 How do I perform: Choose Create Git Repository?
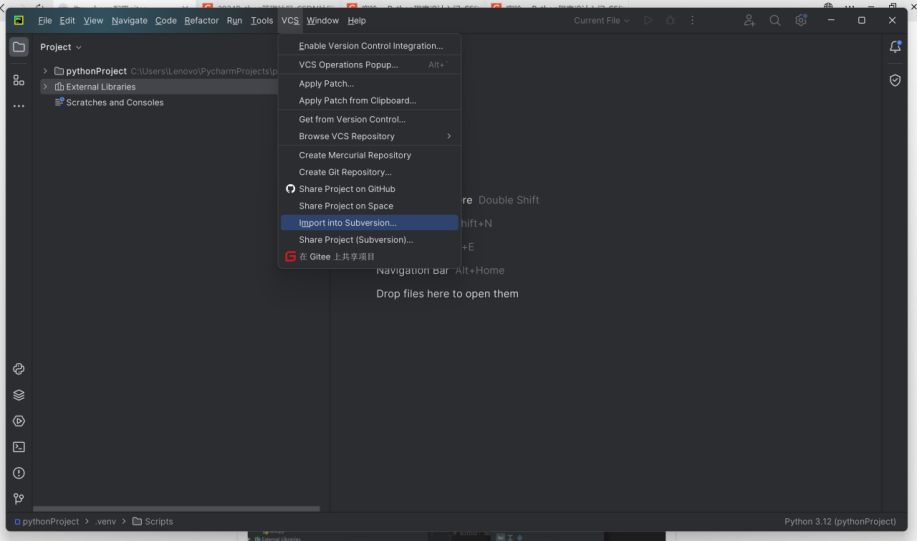tap(370, 172)
